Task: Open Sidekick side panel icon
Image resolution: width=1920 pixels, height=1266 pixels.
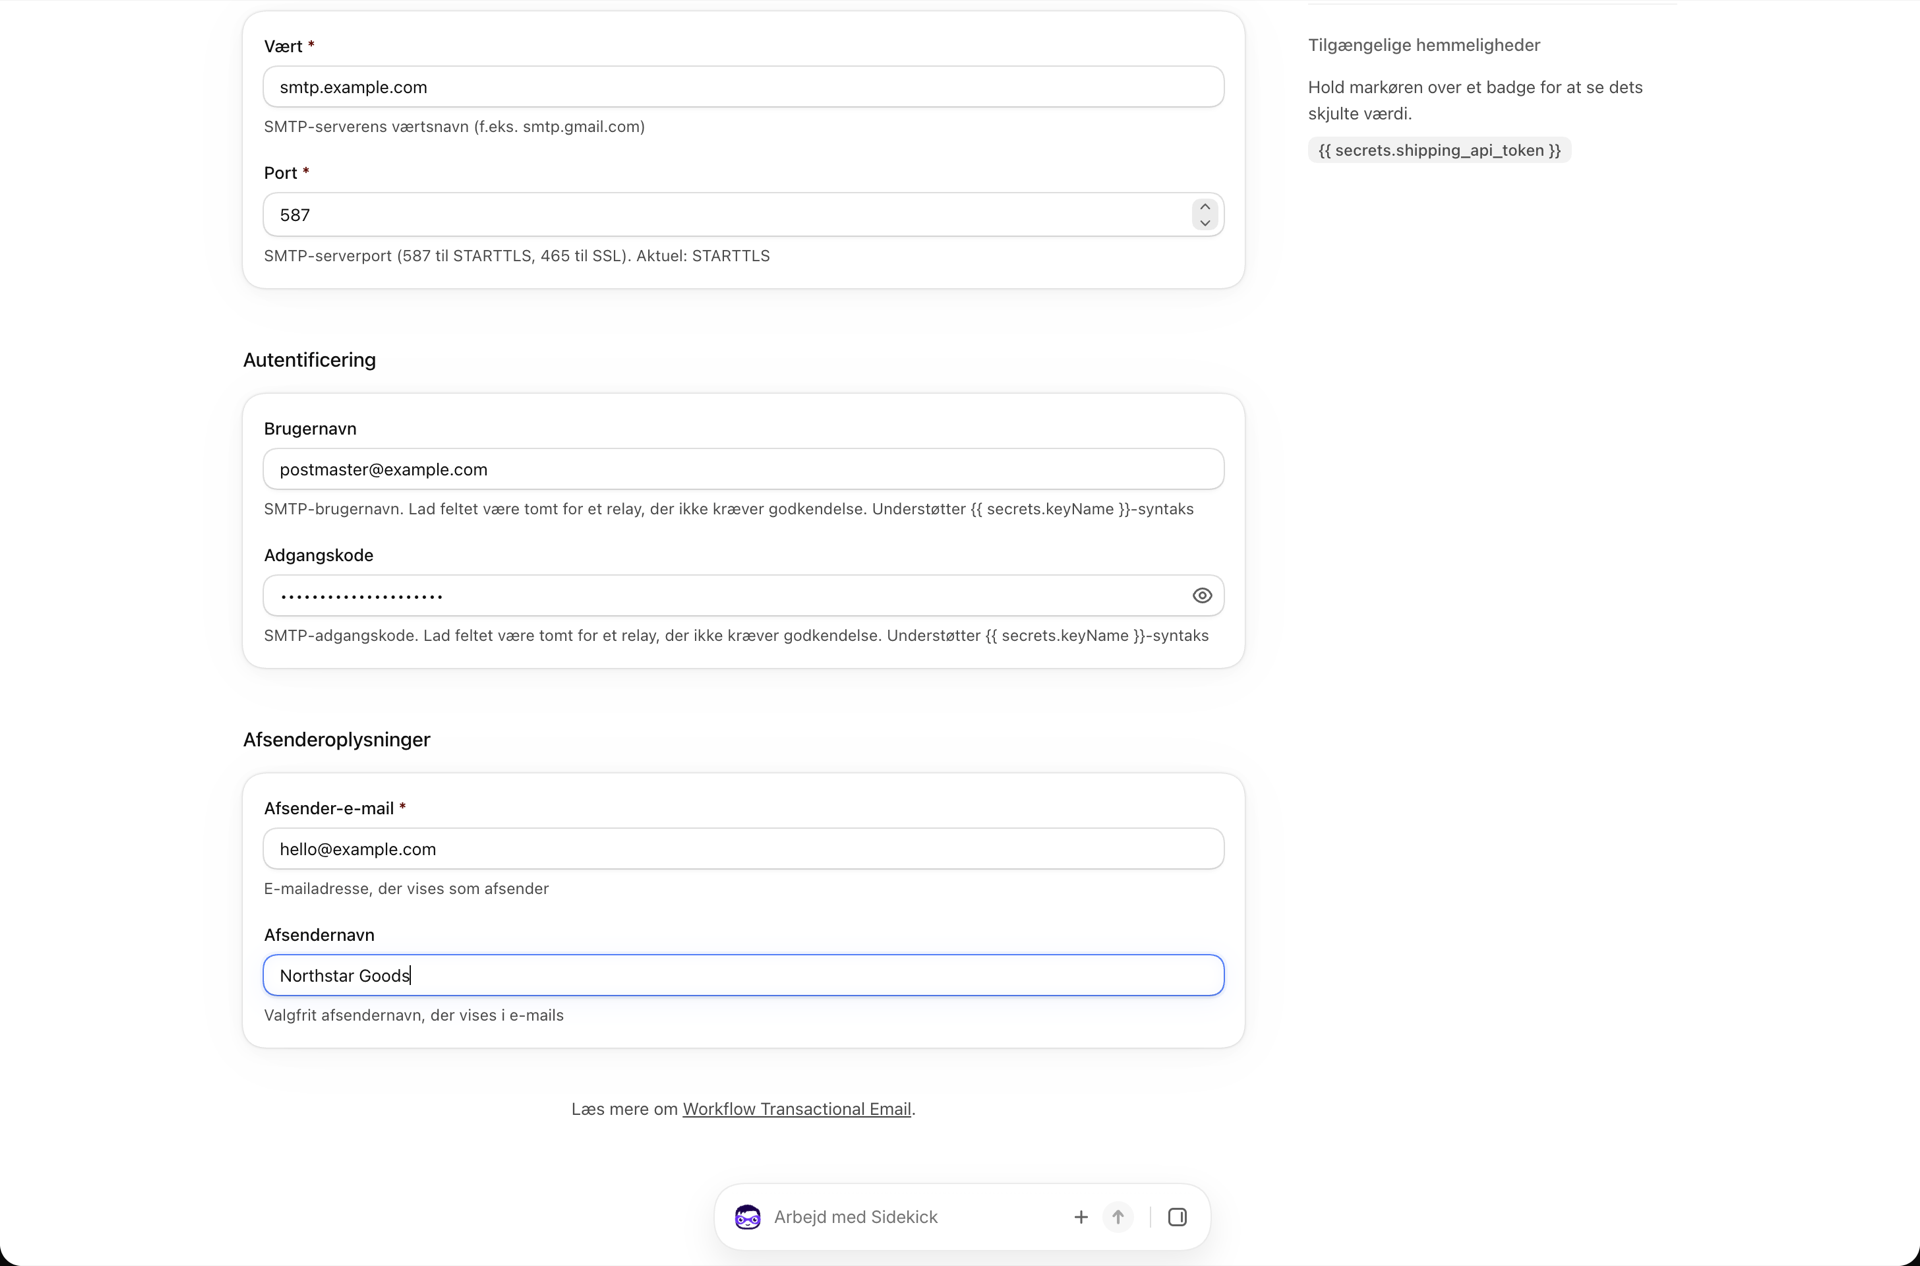Action: tap(1177, 1217)
